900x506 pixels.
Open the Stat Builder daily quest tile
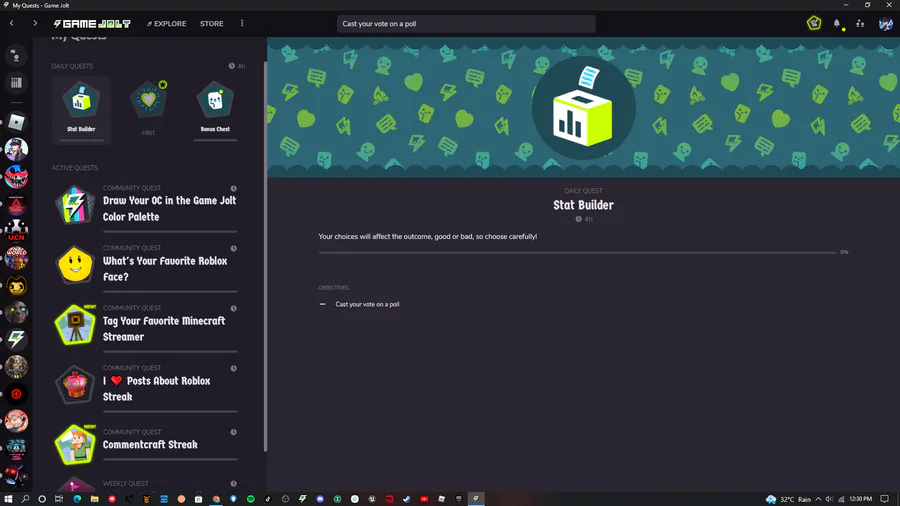coord(81,109)
